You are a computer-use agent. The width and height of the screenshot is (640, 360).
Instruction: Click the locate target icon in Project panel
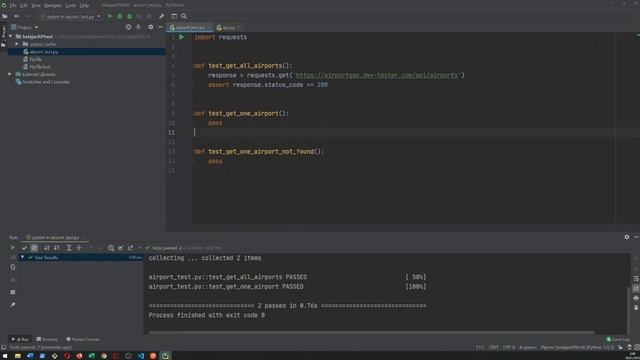129,27
